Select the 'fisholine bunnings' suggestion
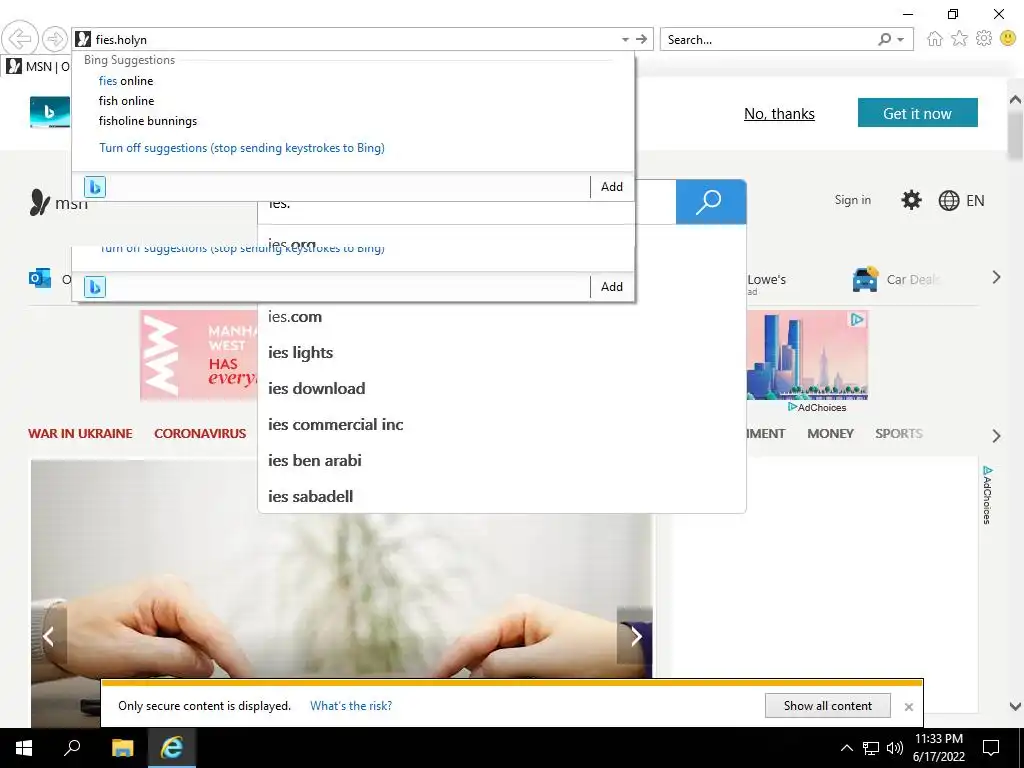 coord(148,121)
